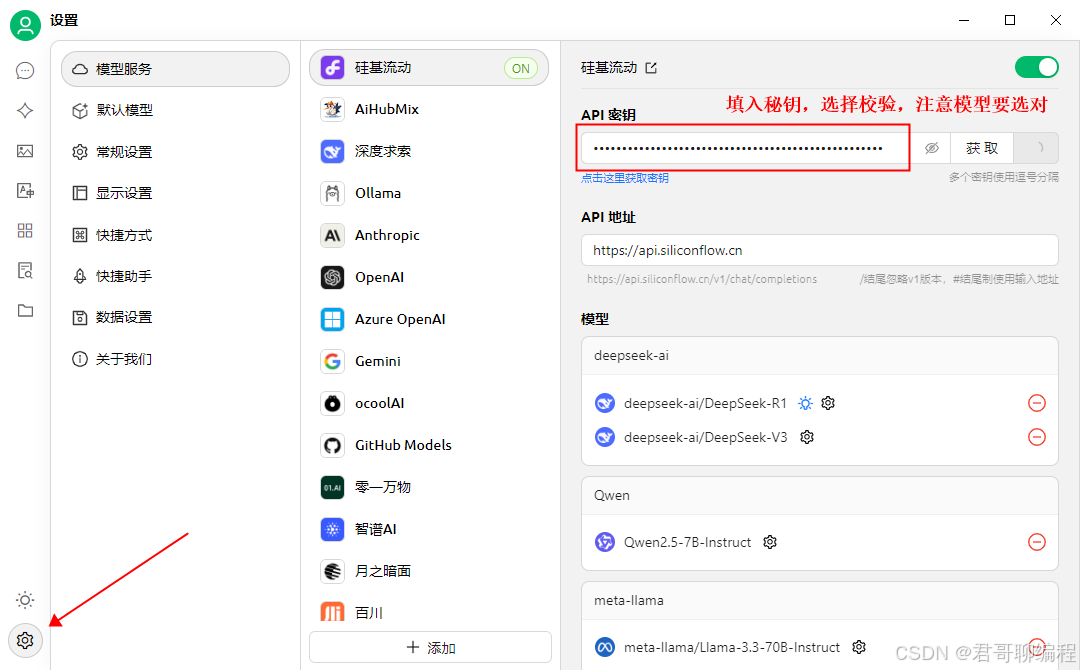Close the settings window
The width and height of the screenshot is (1080, 670).
(x=1055, y=20)
